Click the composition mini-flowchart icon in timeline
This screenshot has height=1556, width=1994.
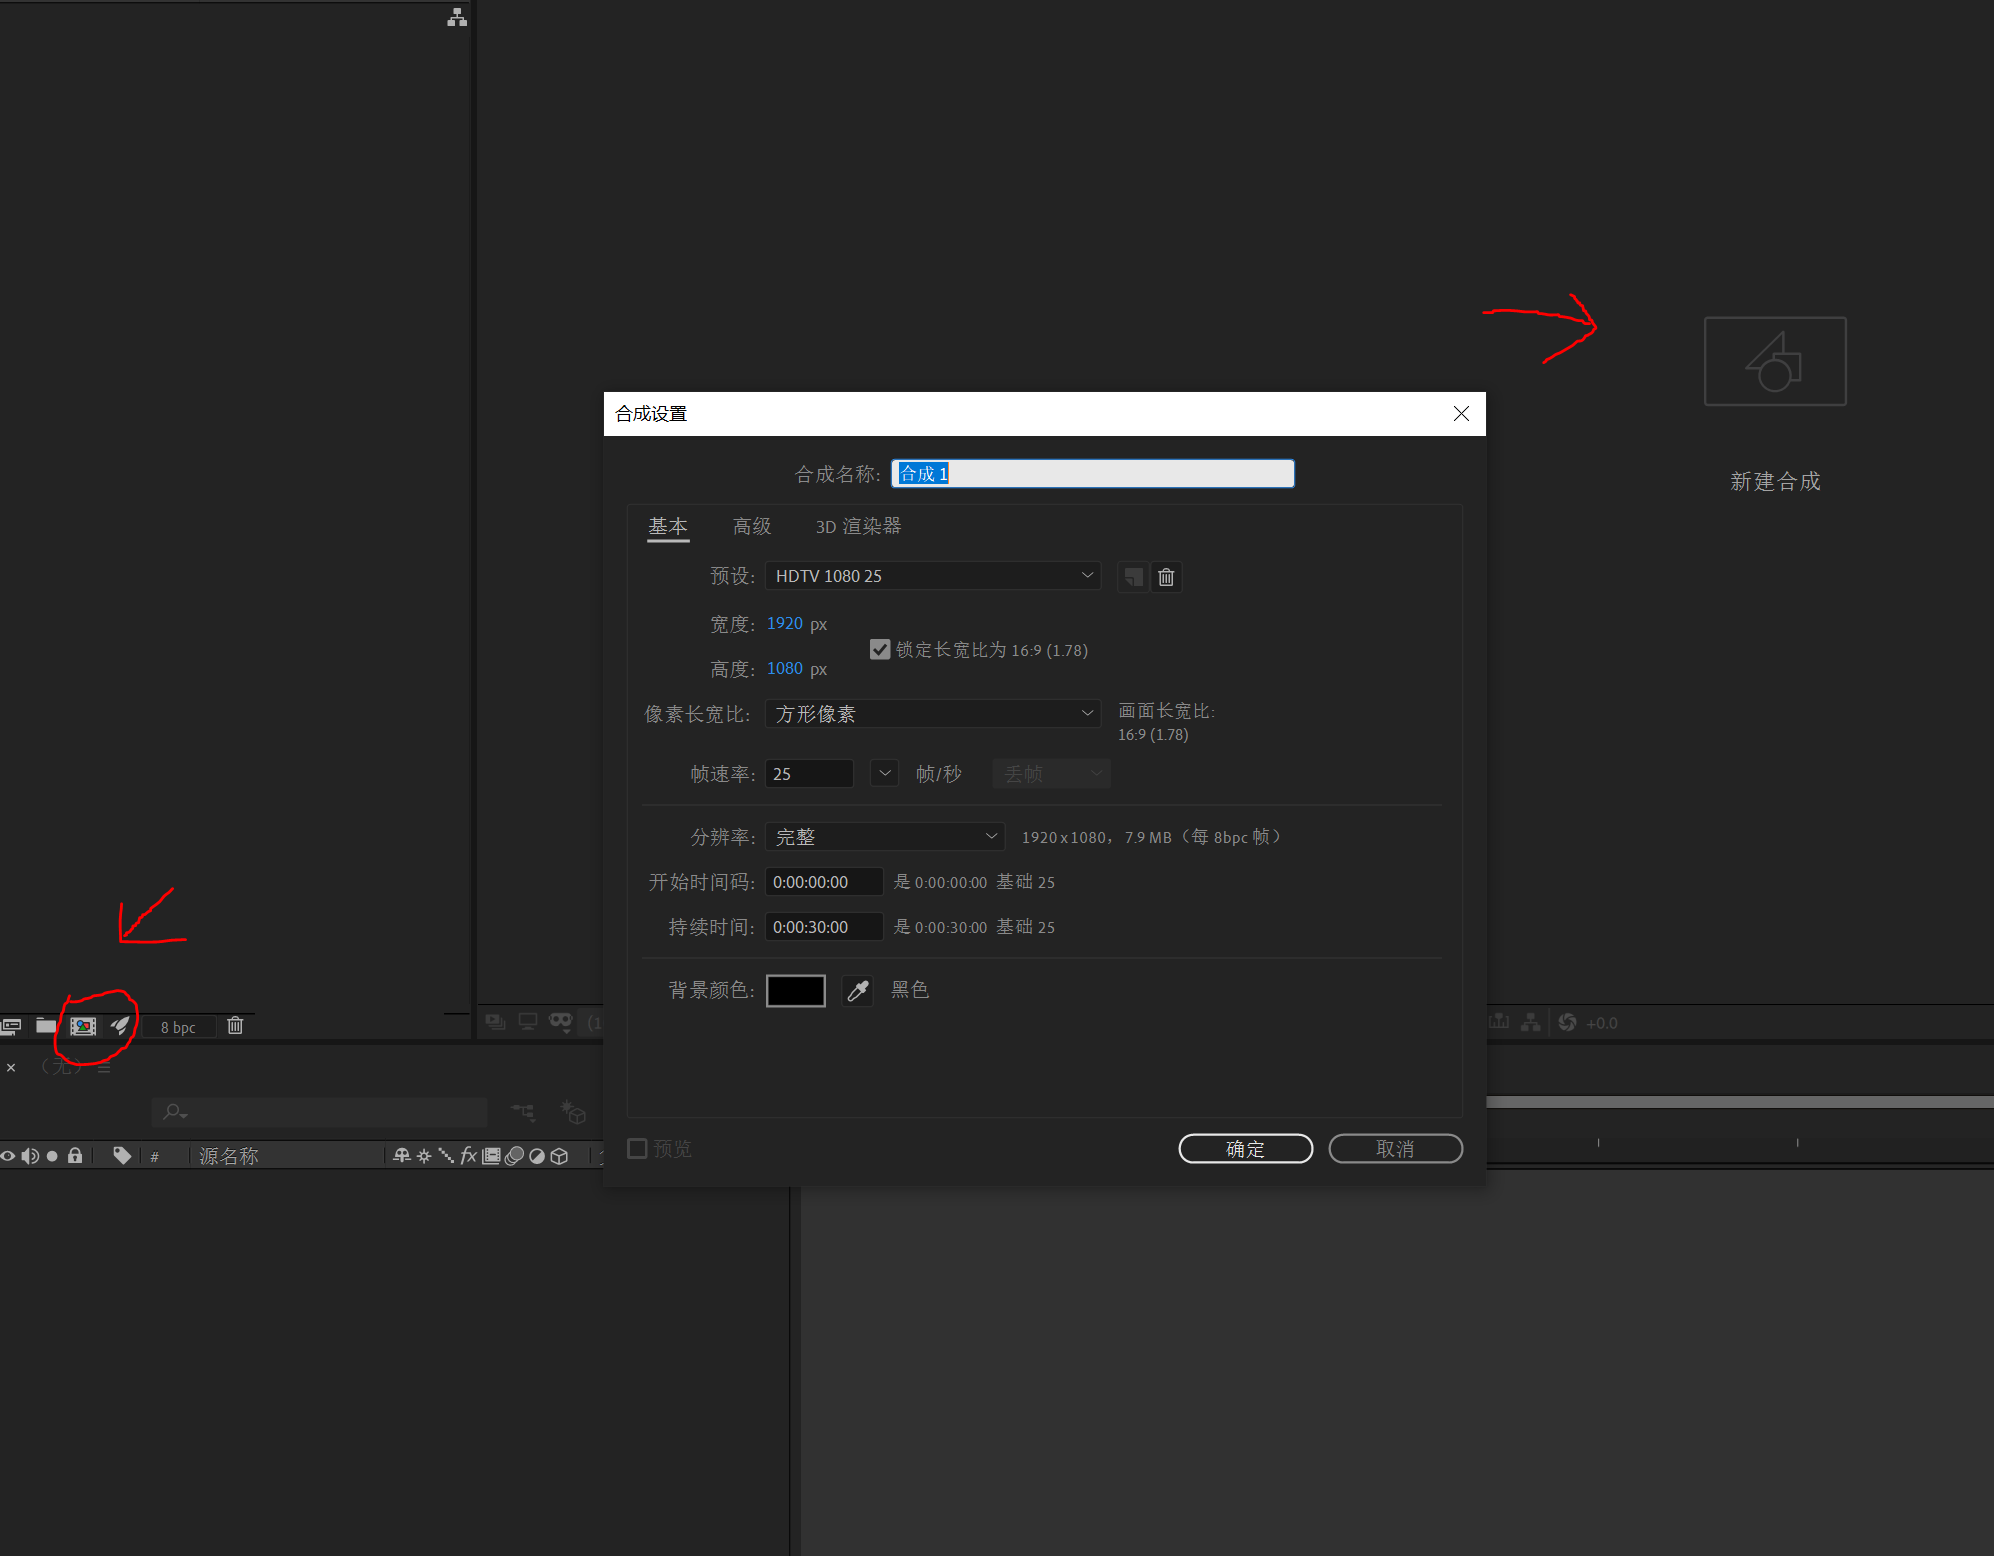tap(523, 1111)
